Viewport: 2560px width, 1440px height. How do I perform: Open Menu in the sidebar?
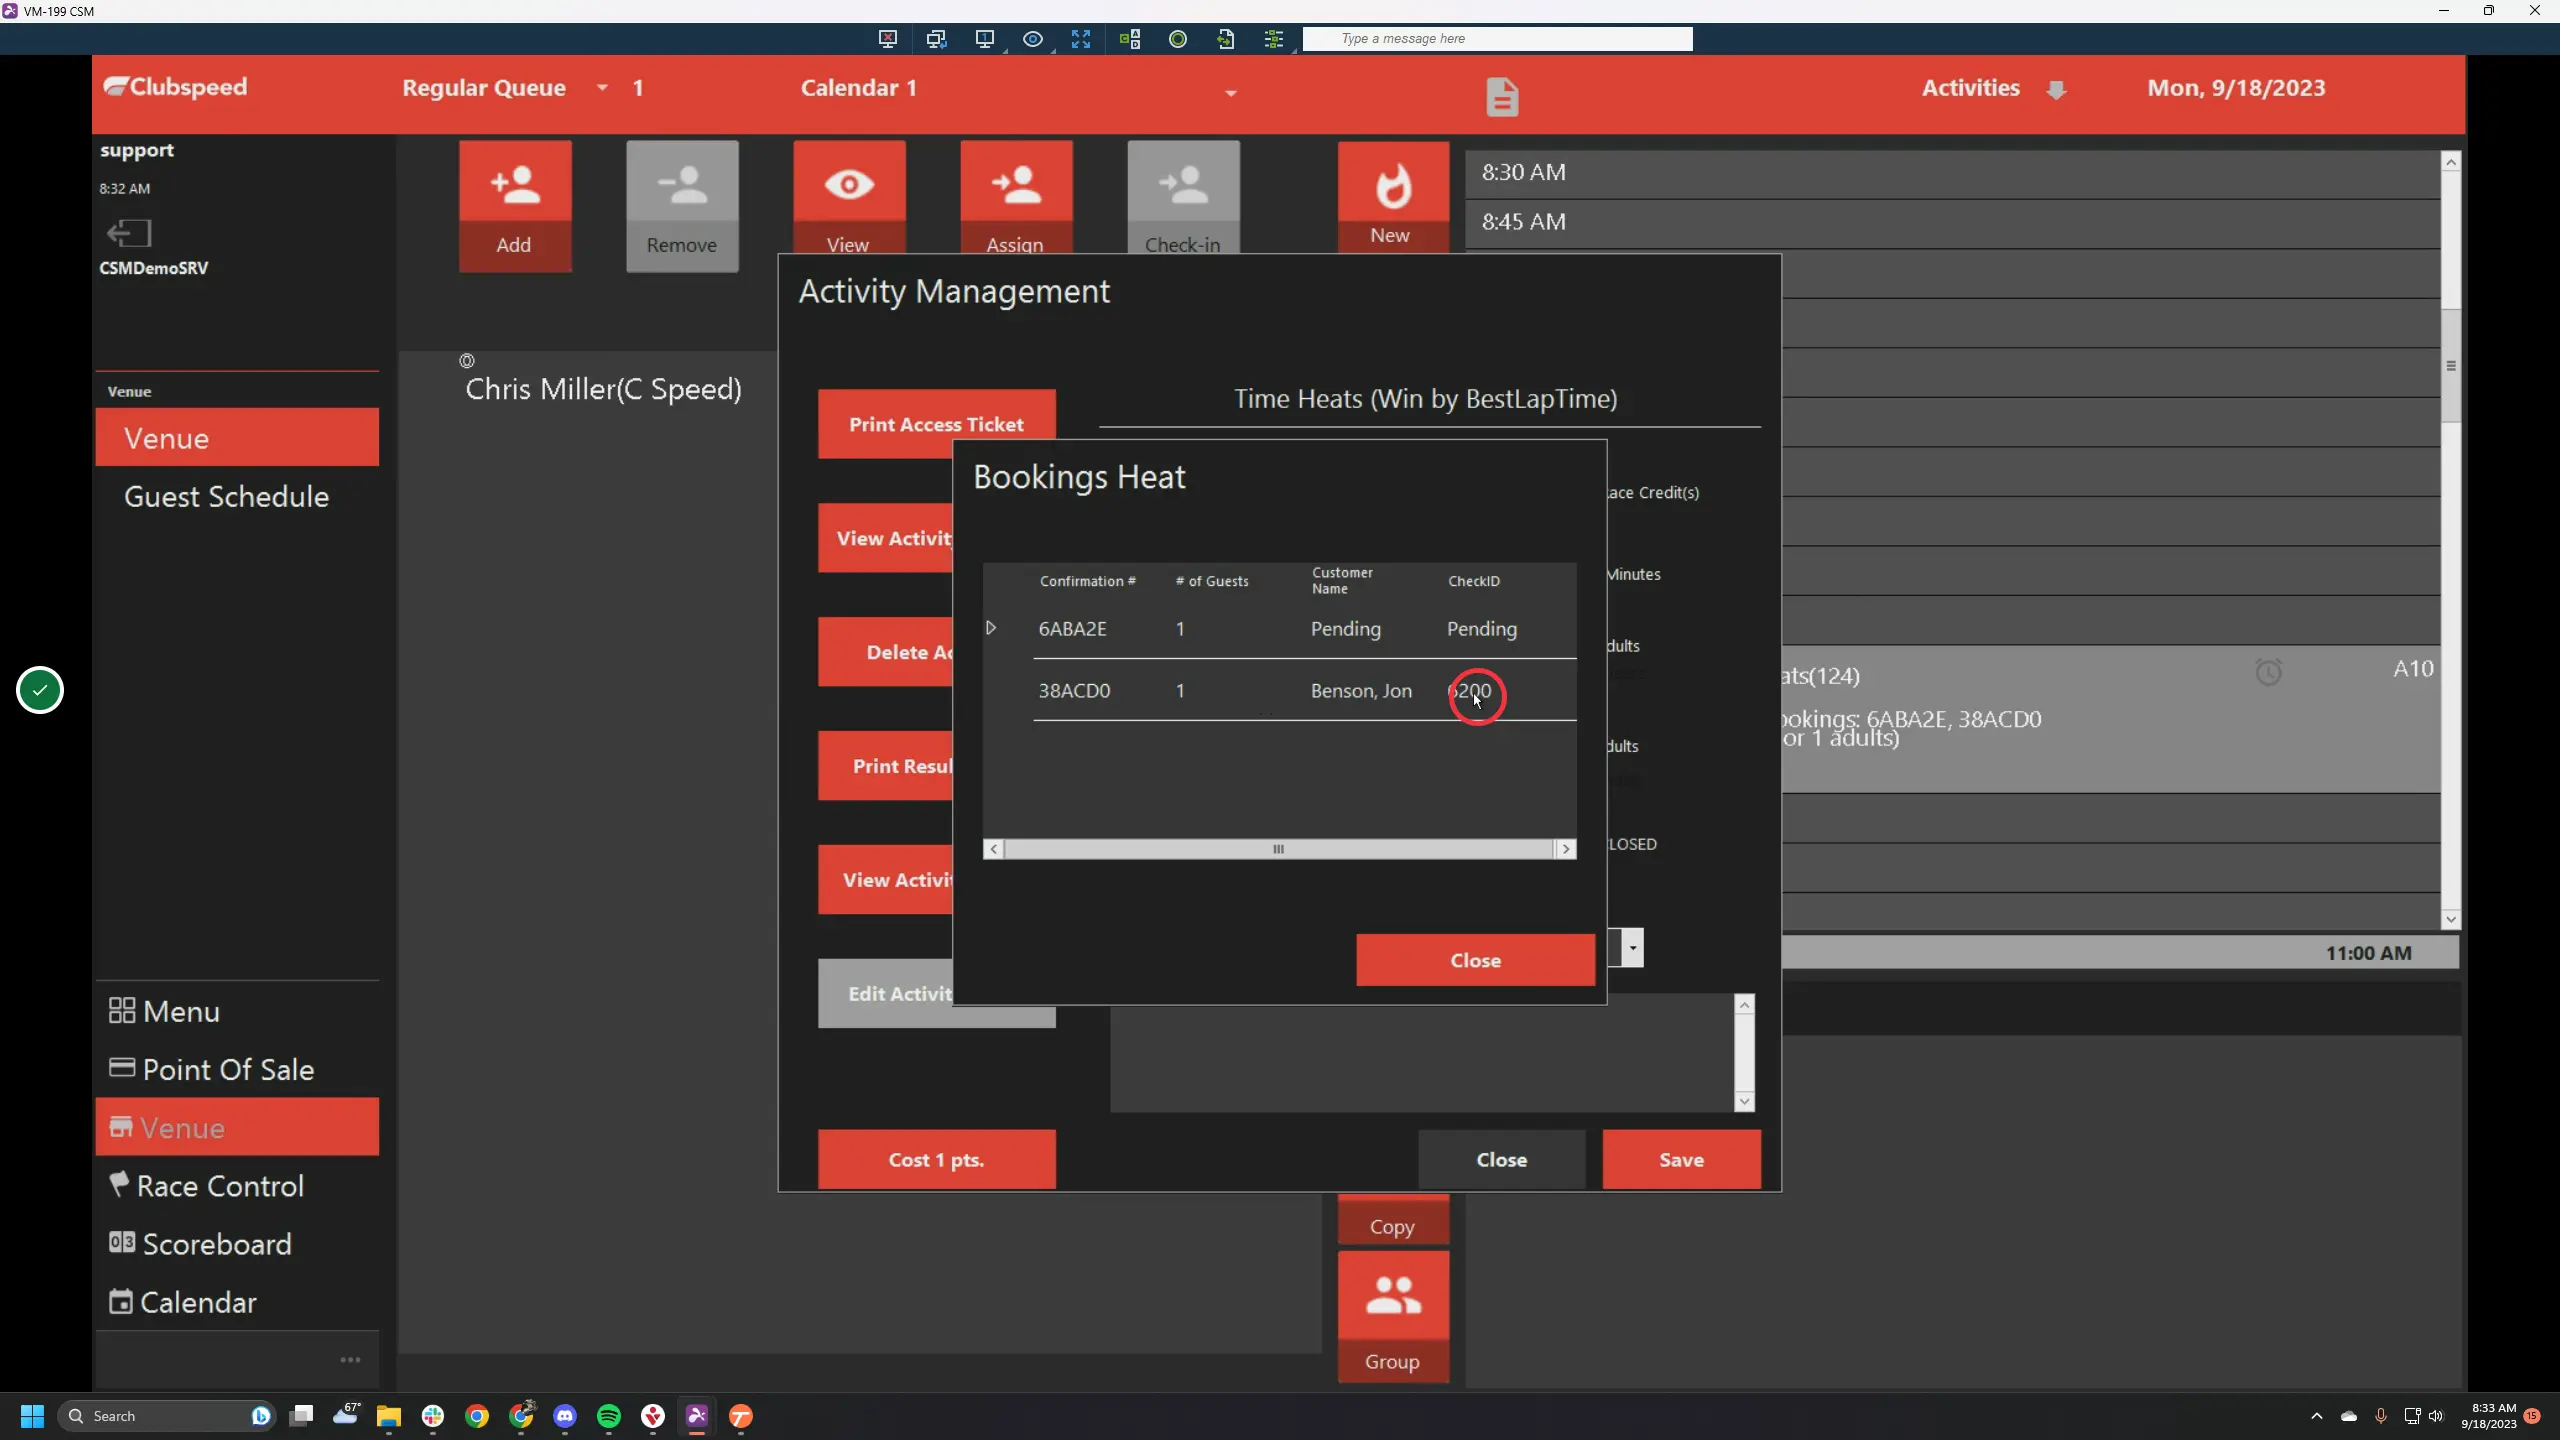tap(237, 1011)
